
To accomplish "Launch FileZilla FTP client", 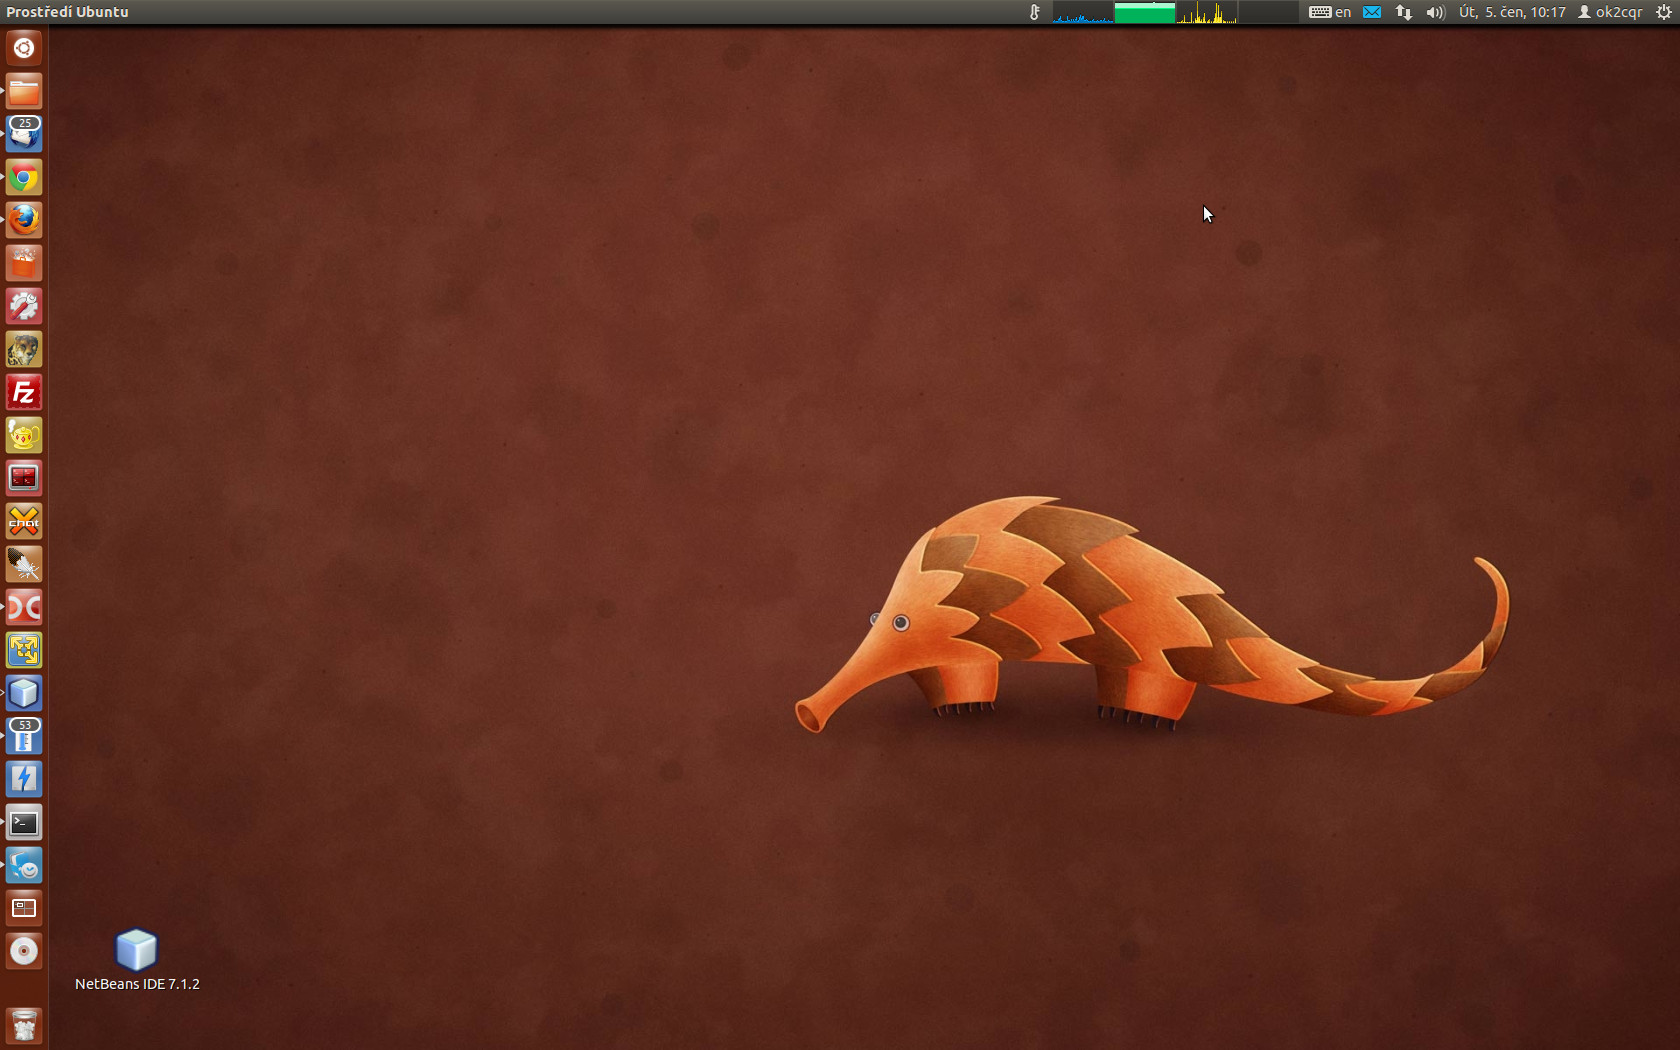I will click(24, 393).
